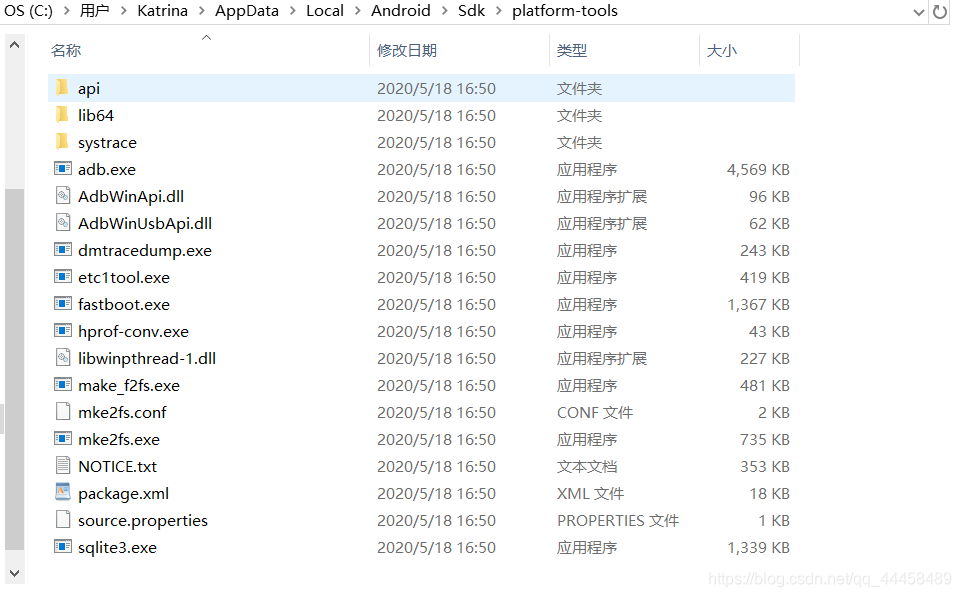
Task: Navigate to OS (C:) in breadcrumb
Action: (28, 11)
